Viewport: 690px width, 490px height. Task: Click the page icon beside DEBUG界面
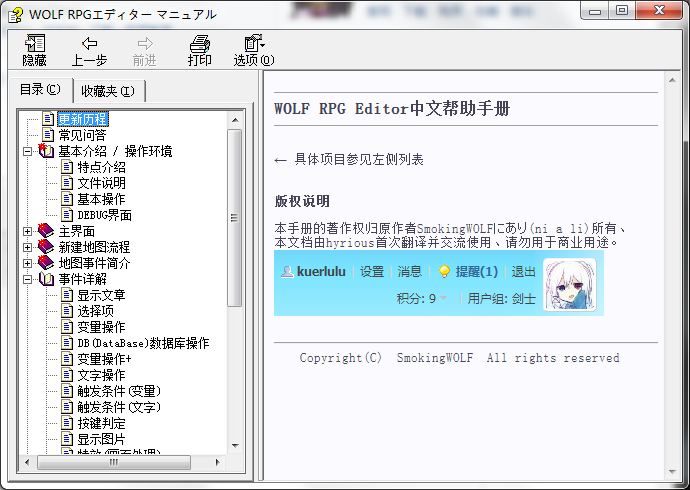click(x=67, y=215)
